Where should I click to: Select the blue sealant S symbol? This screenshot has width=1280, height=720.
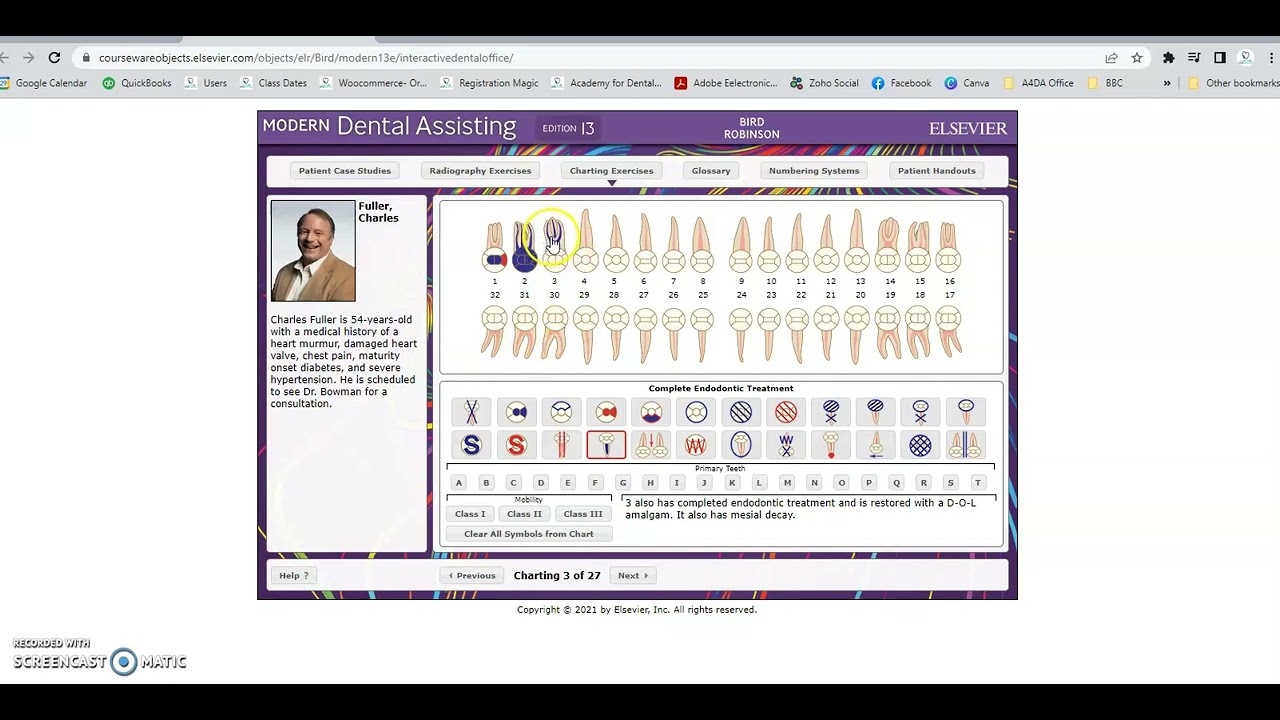pyautogui.click(x=471, y=445)
